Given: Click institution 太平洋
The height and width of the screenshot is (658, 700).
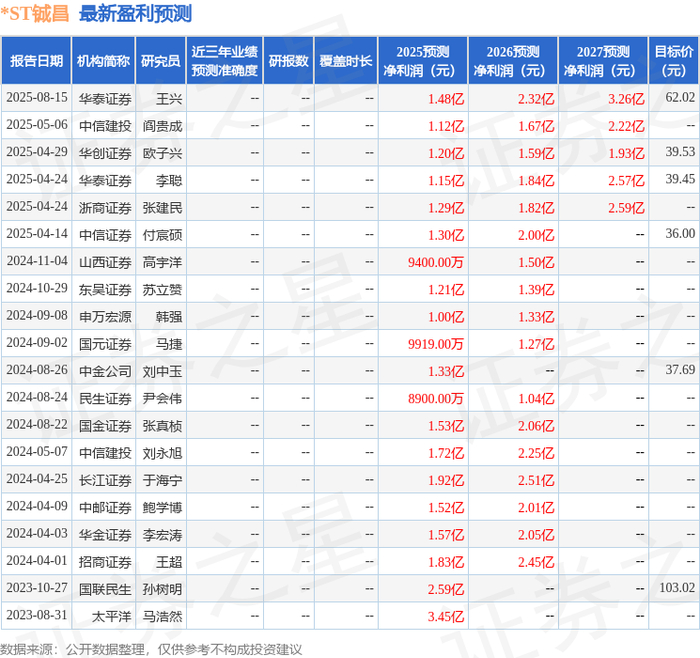Looking at the screenshot, I should point(111,616).
